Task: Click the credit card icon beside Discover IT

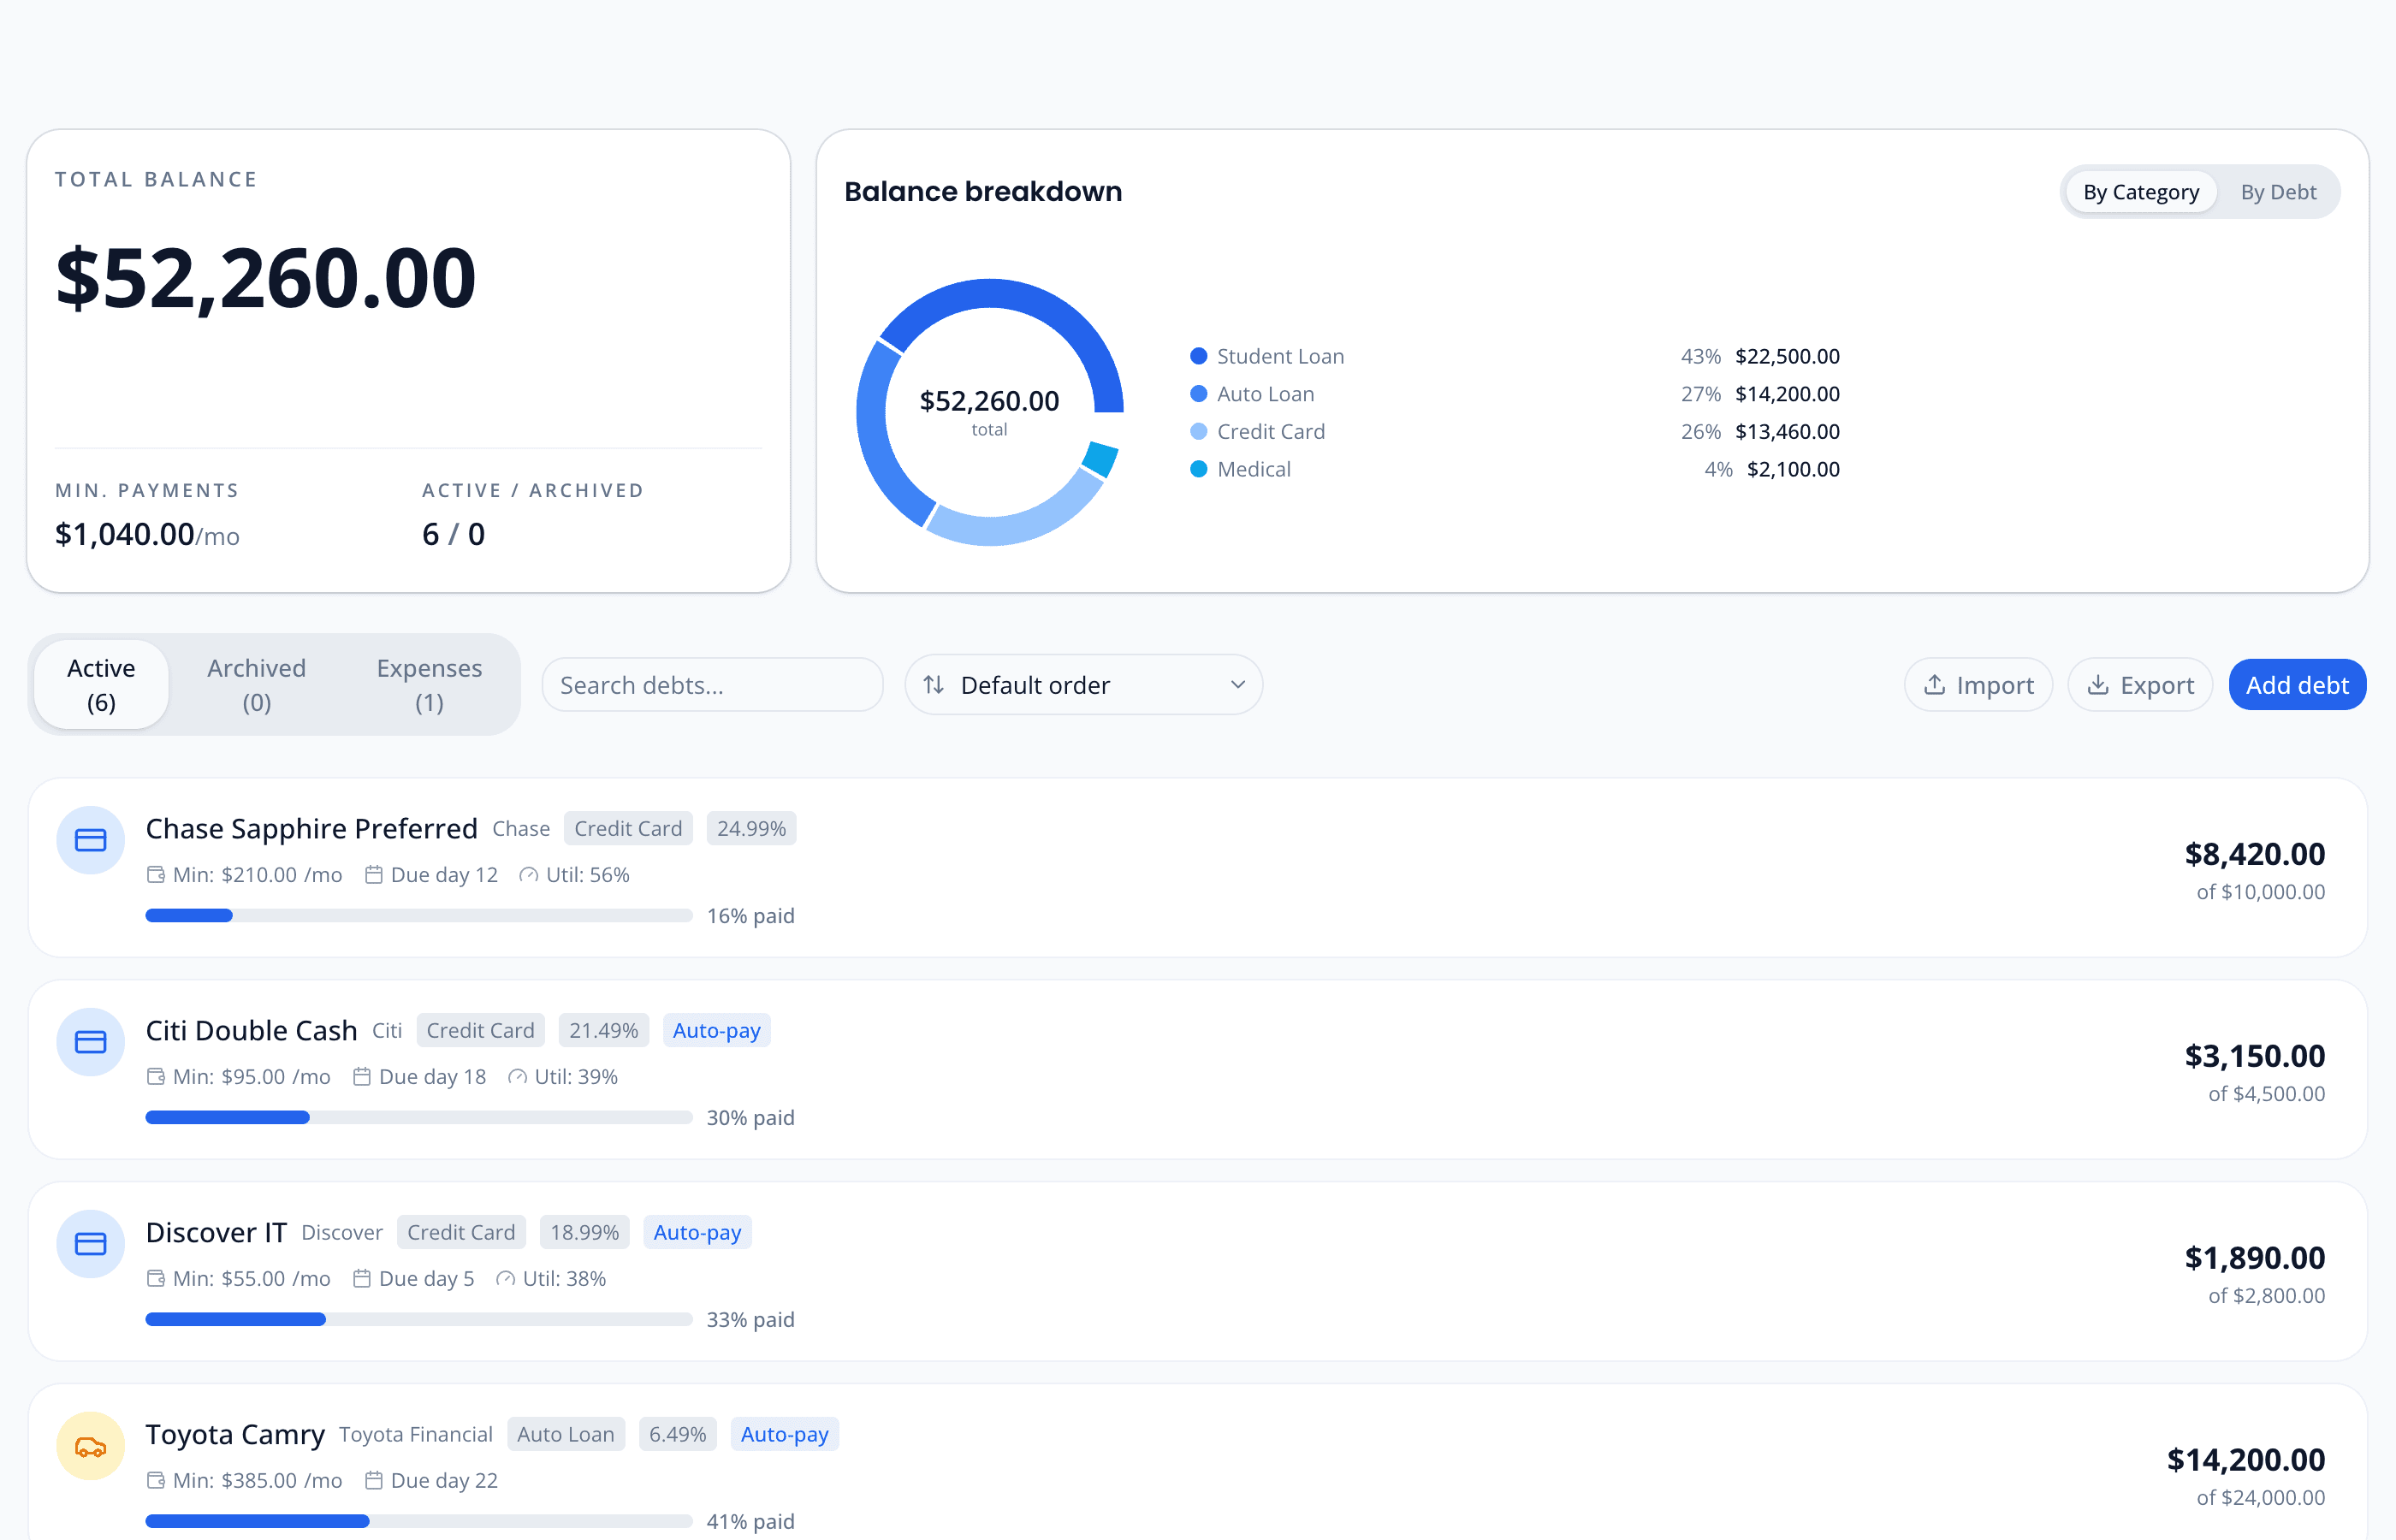Action: click(x=90, y=1243)
